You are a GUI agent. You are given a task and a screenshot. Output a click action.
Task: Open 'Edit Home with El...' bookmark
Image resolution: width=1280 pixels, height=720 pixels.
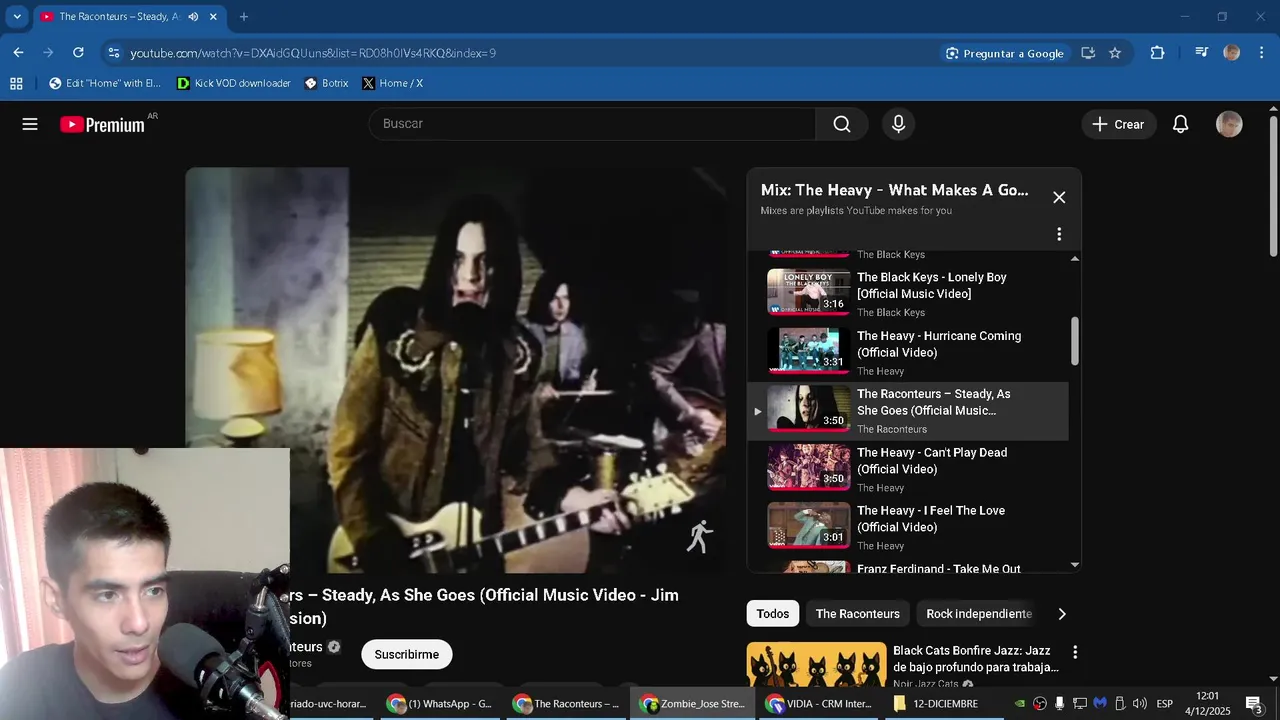[105, 83]
